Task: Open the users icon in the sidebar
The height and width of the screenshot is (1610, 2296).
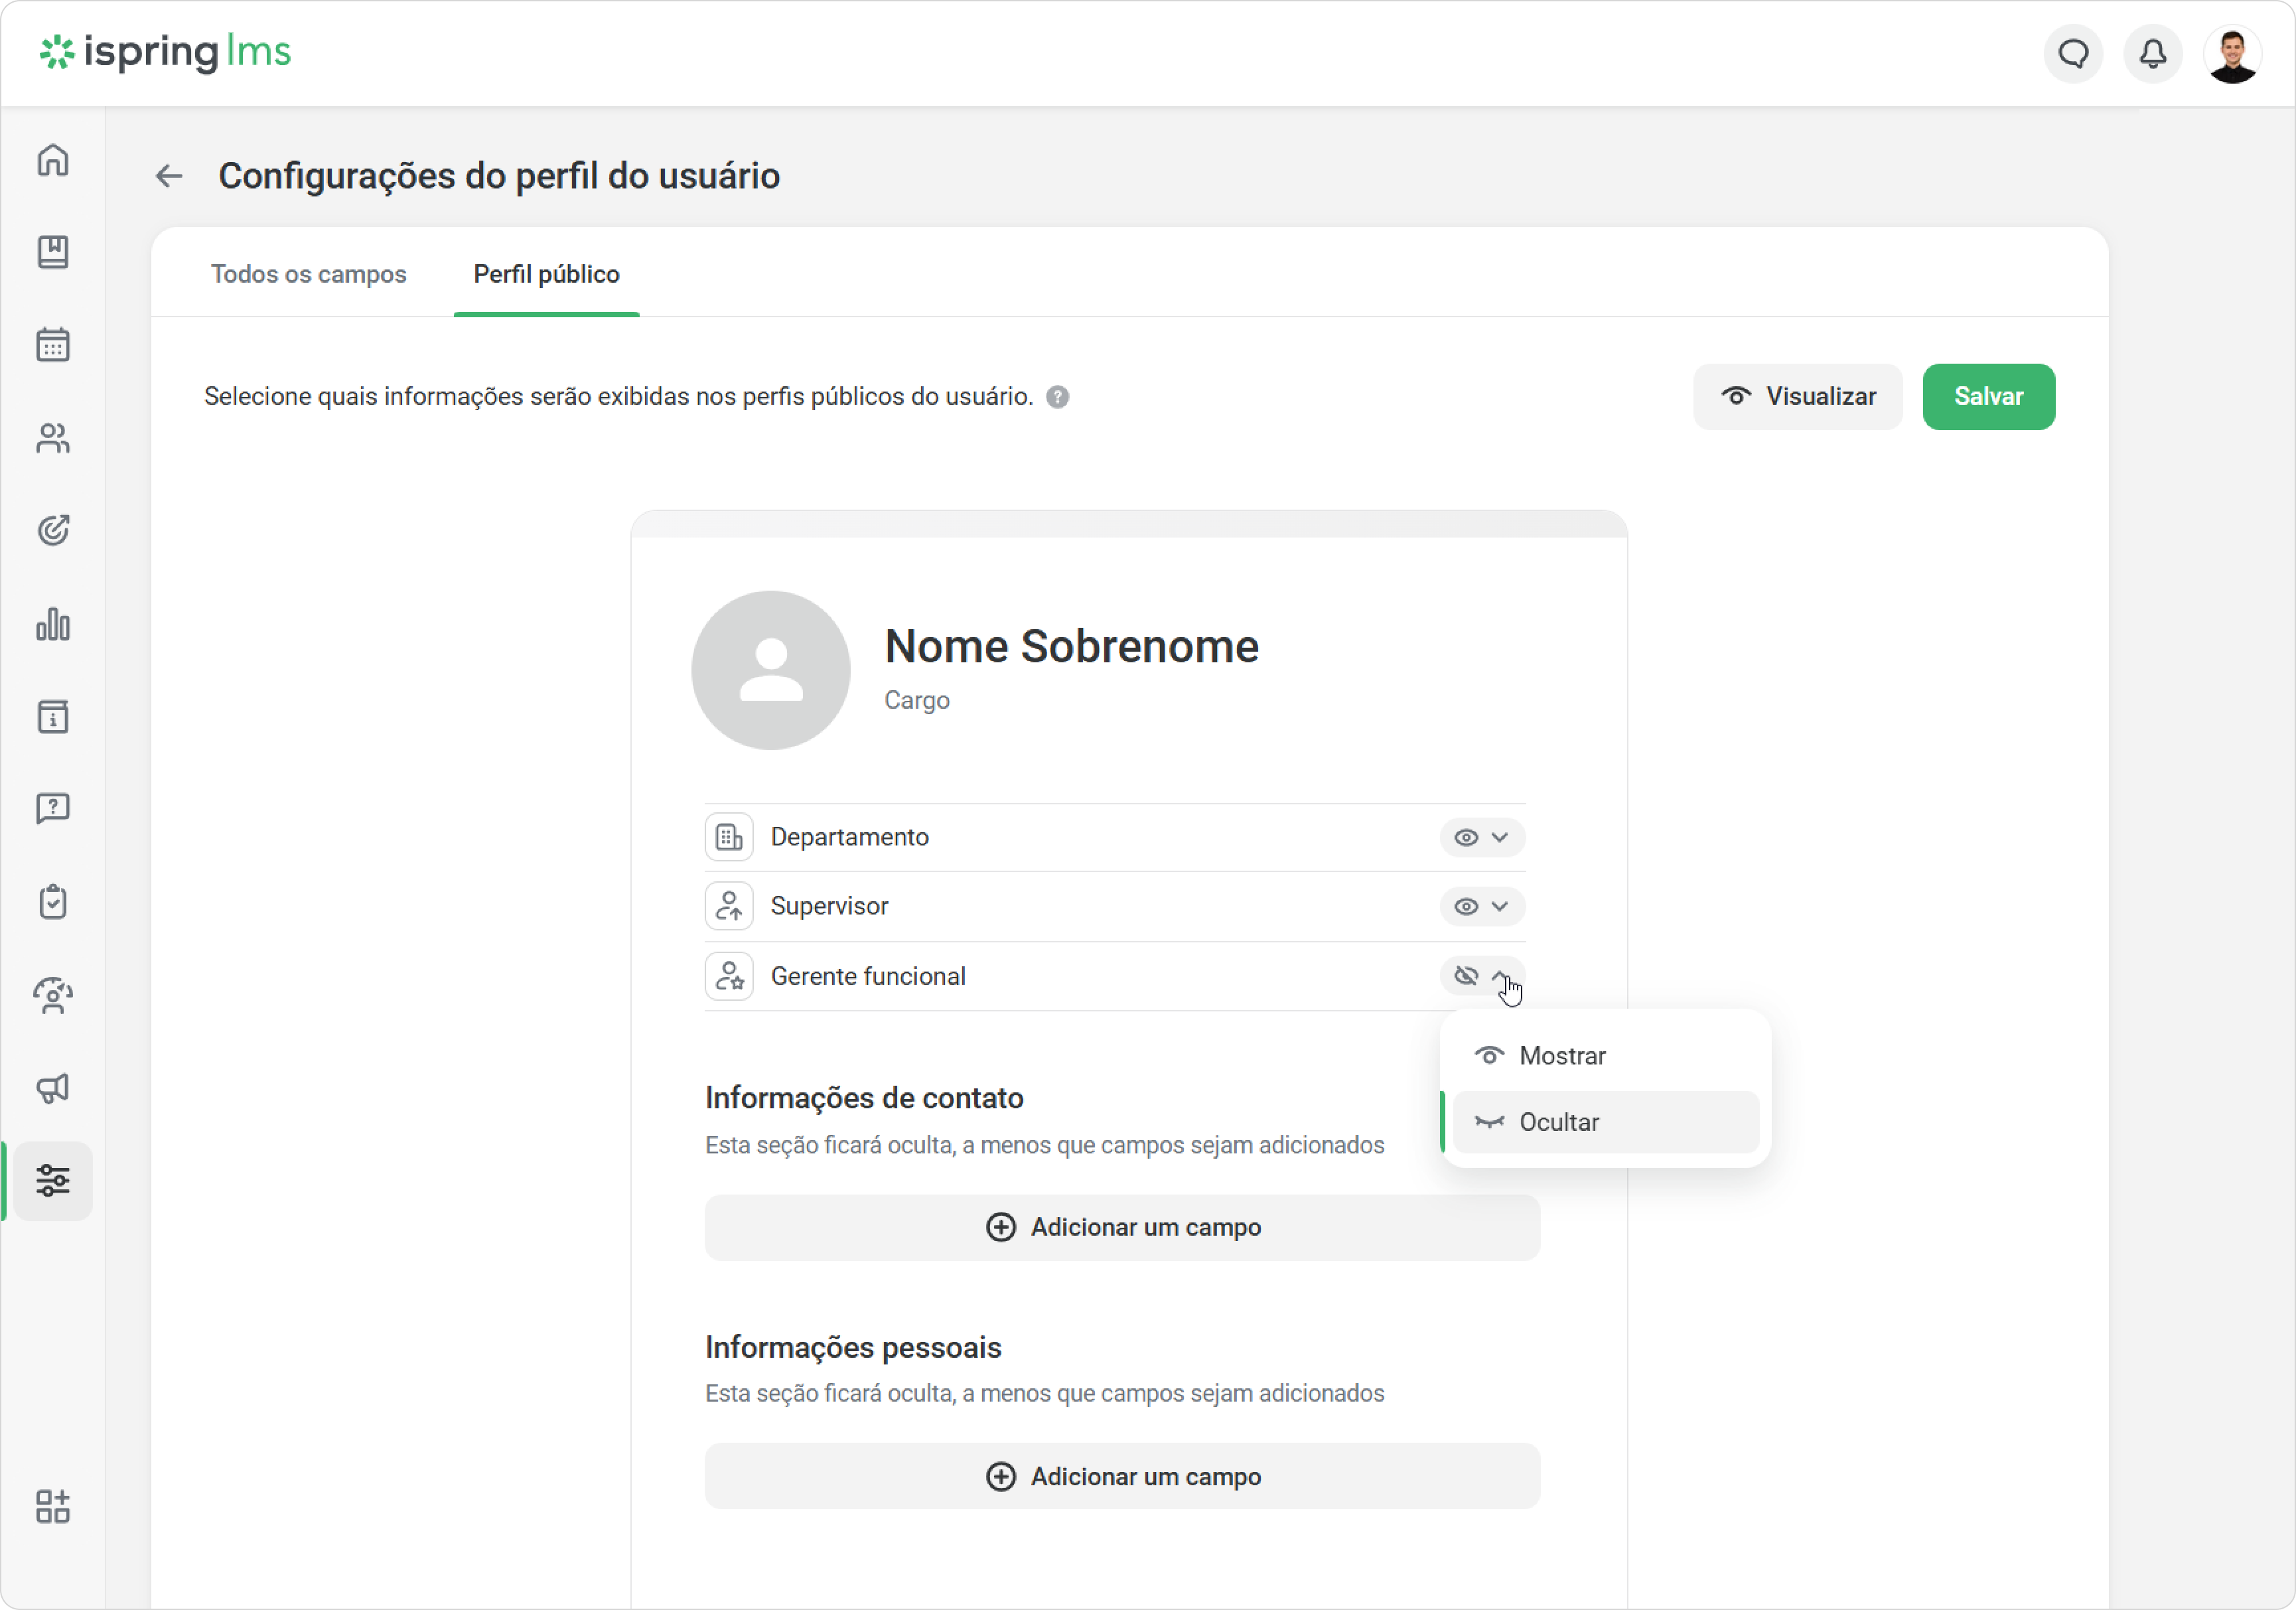Action: click(53, 438)
